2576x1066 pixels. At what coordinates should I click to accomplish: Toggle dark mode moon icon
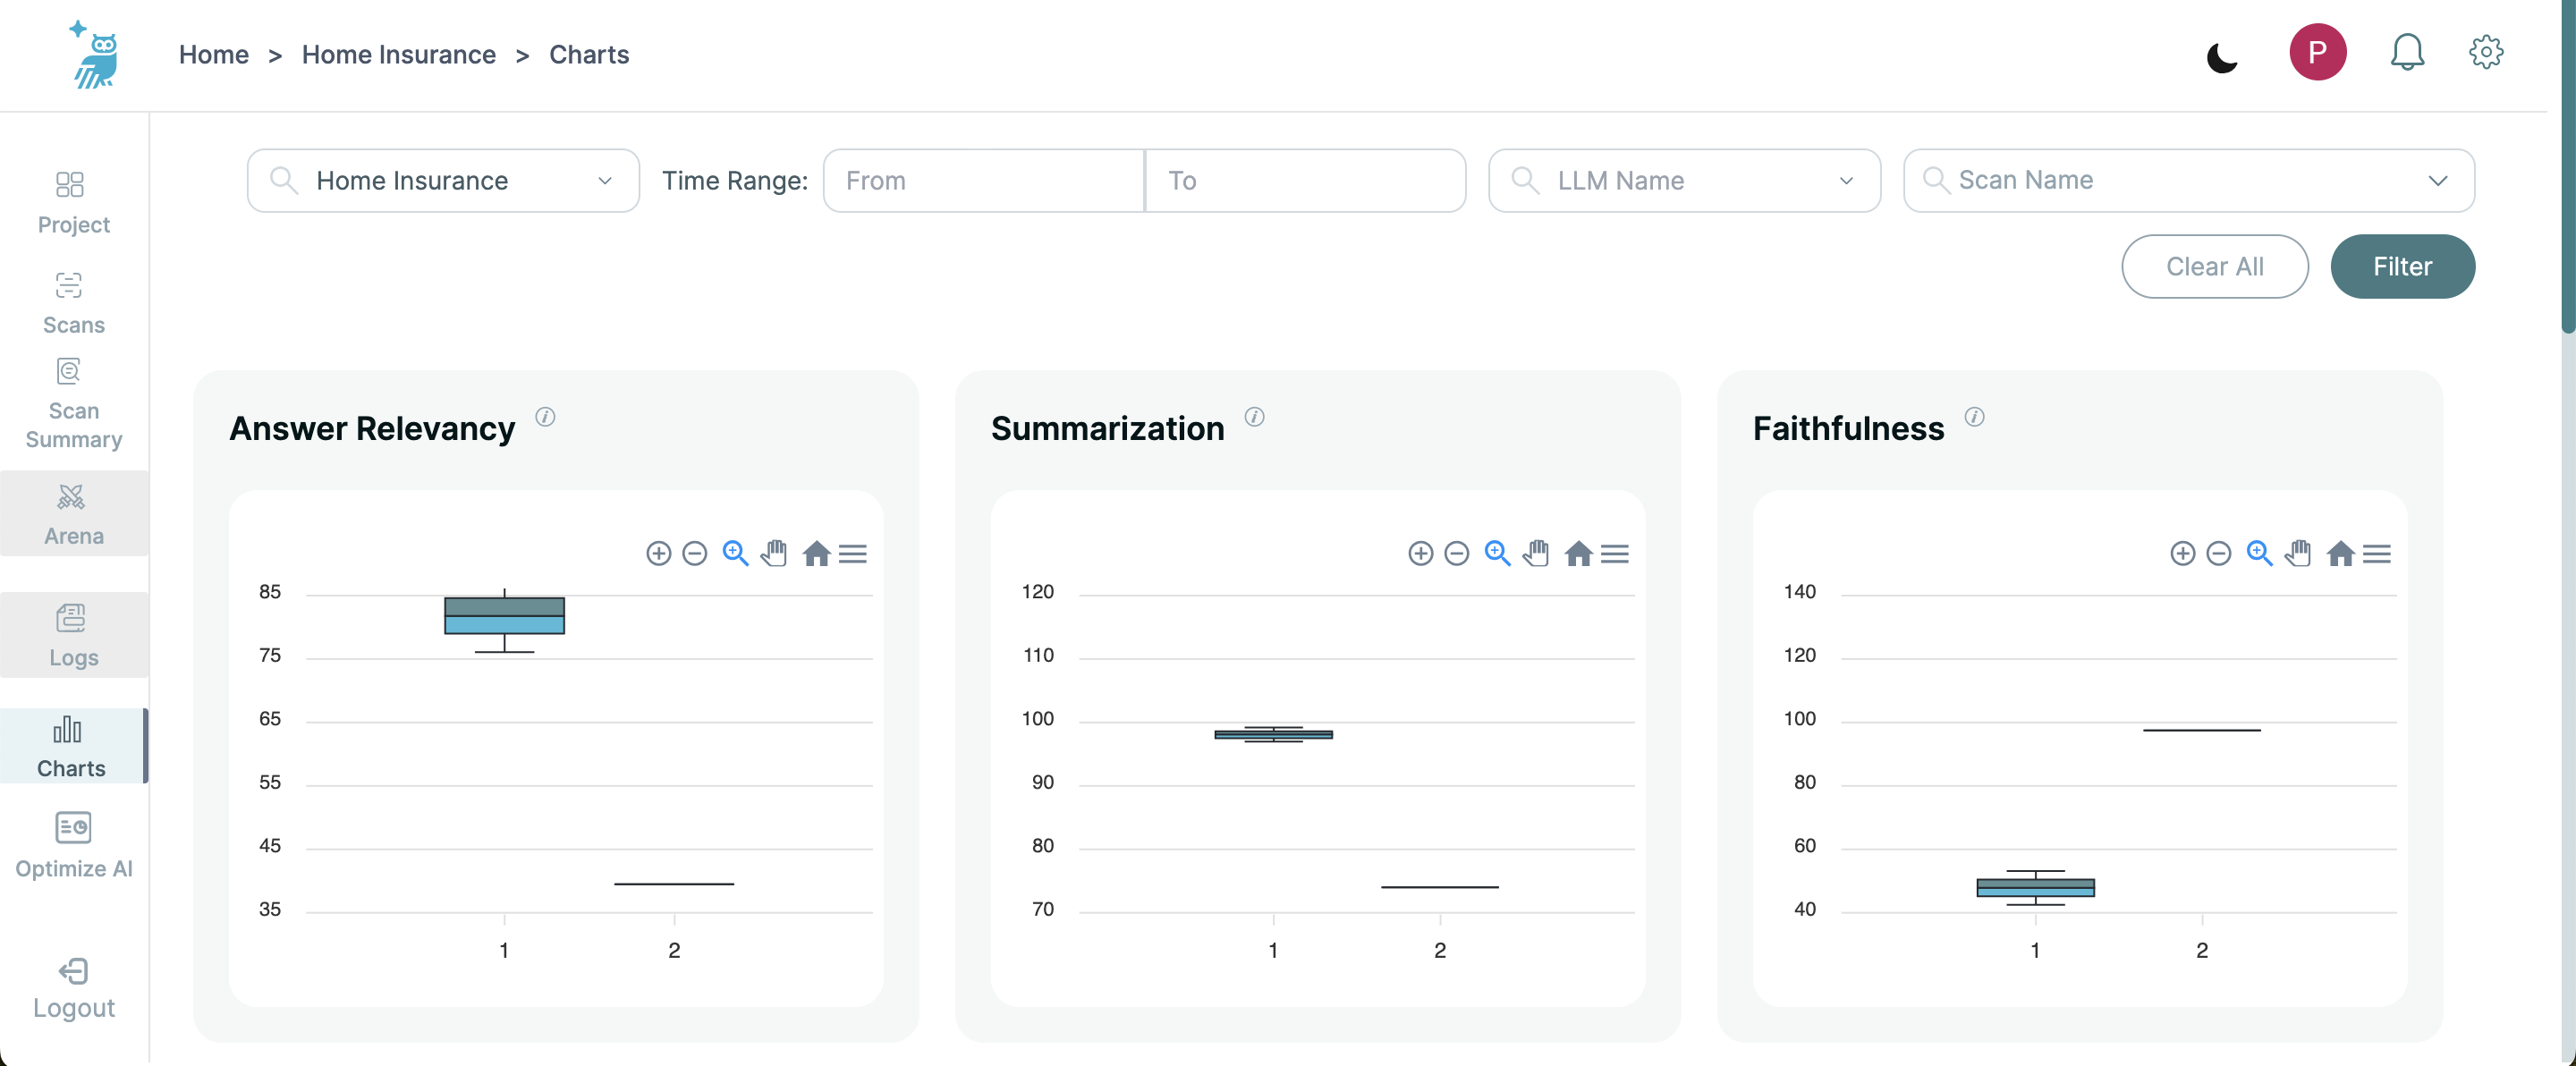point(2222,57)
